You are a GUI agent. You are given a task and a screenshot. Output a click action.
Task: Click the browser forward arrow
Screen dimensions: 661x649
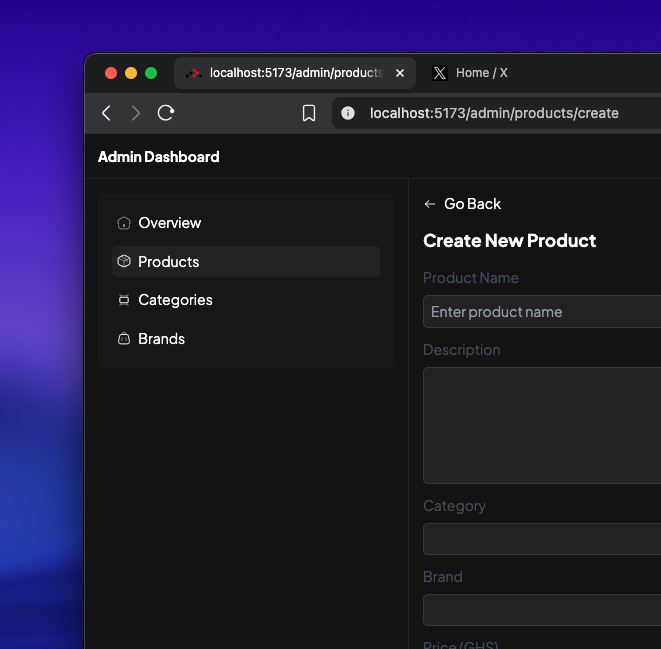[136, 113]
